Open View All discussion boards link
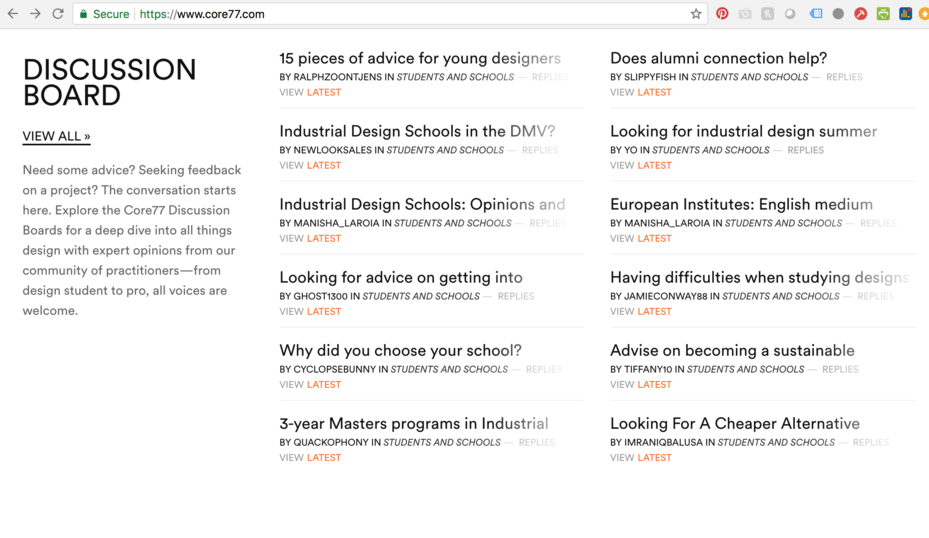Viewport: 929px width, 538px height. 56,136
